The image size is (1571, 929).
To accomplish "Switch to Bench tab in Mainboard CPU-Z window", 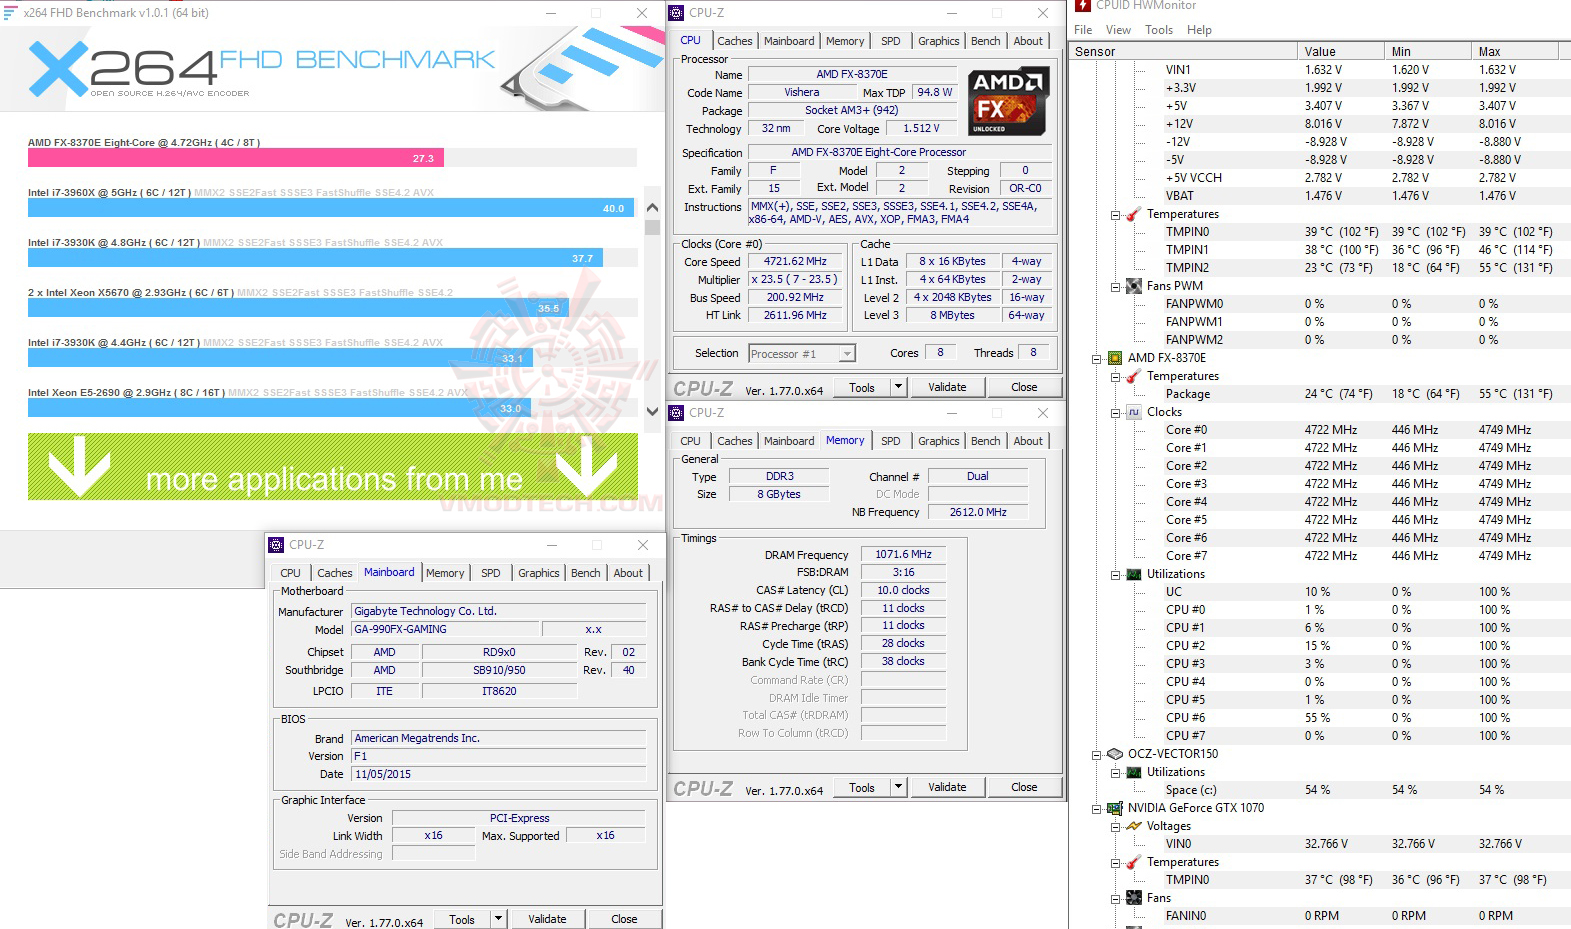I will coord(585,573).
